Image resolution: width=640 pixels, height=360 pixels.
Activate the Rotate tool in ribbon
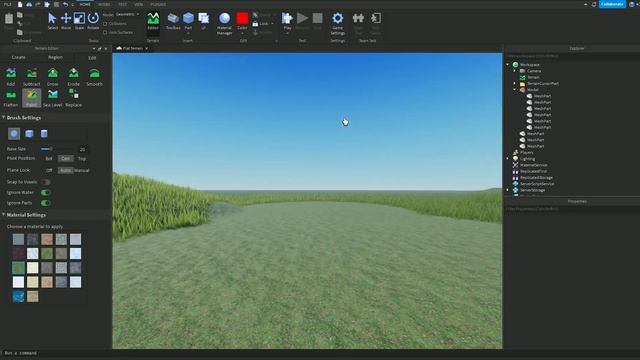[x=93, y=21]
